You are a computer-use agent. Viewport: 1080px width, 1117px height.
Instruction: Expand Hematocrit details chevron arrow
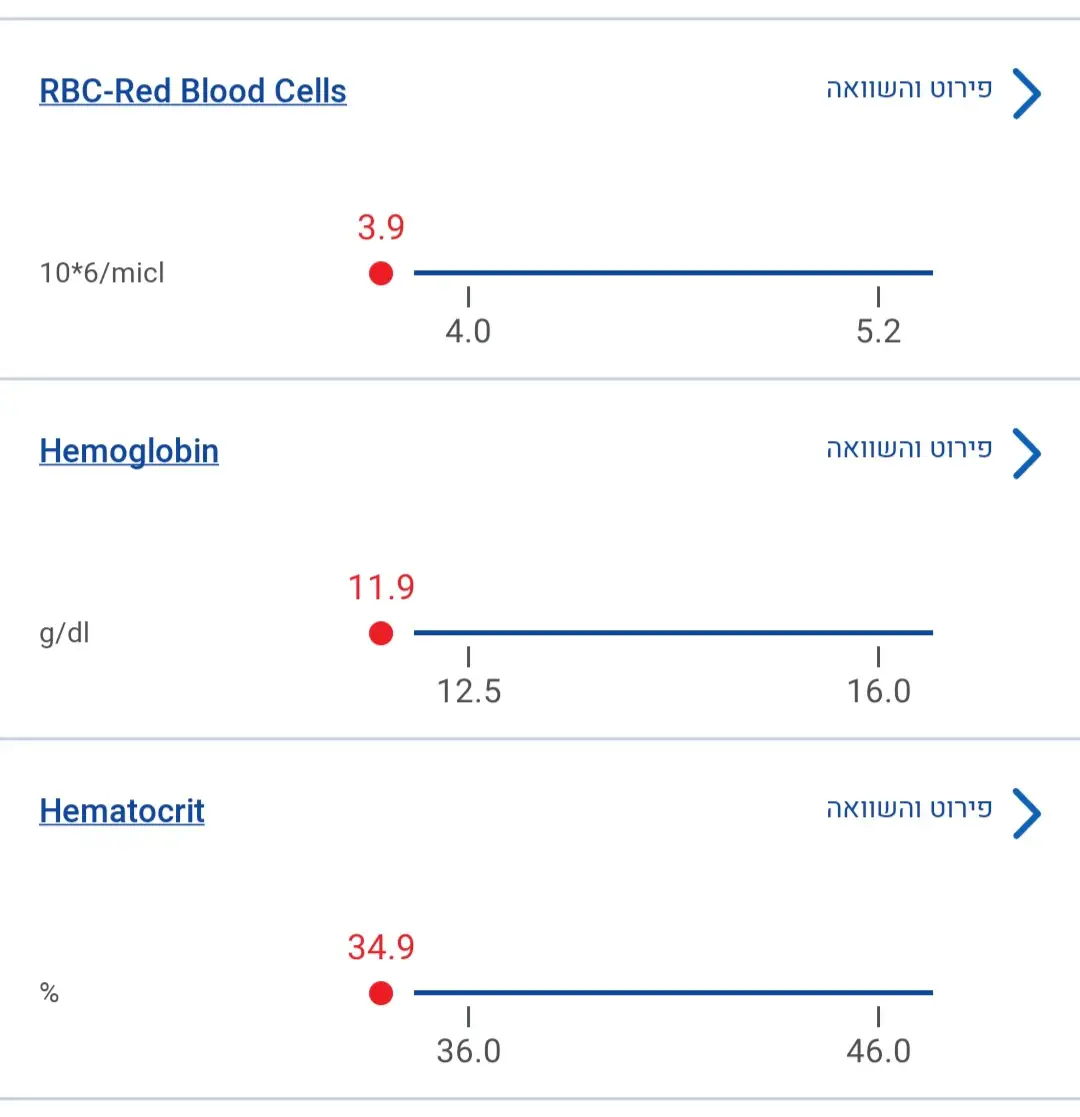1026,813
